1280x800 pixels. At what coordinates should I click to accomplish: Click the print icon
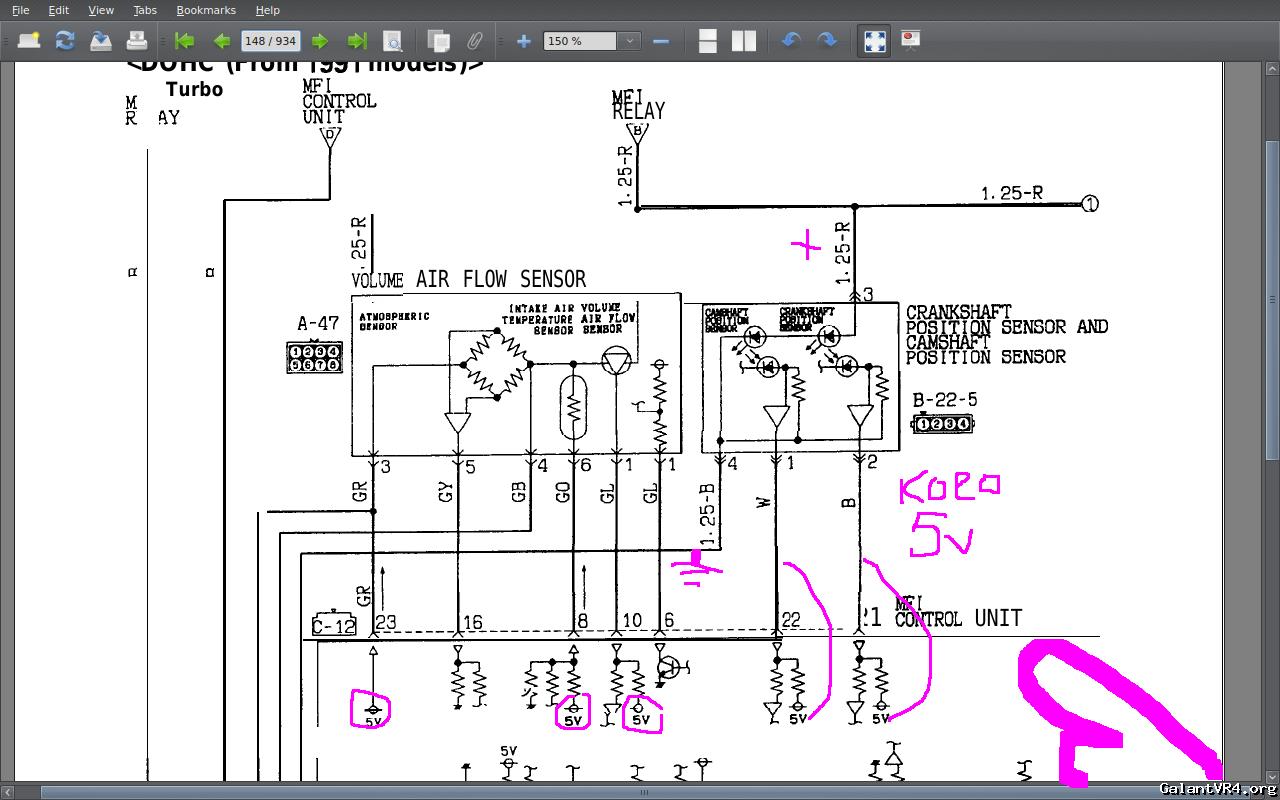coord(137,41)
